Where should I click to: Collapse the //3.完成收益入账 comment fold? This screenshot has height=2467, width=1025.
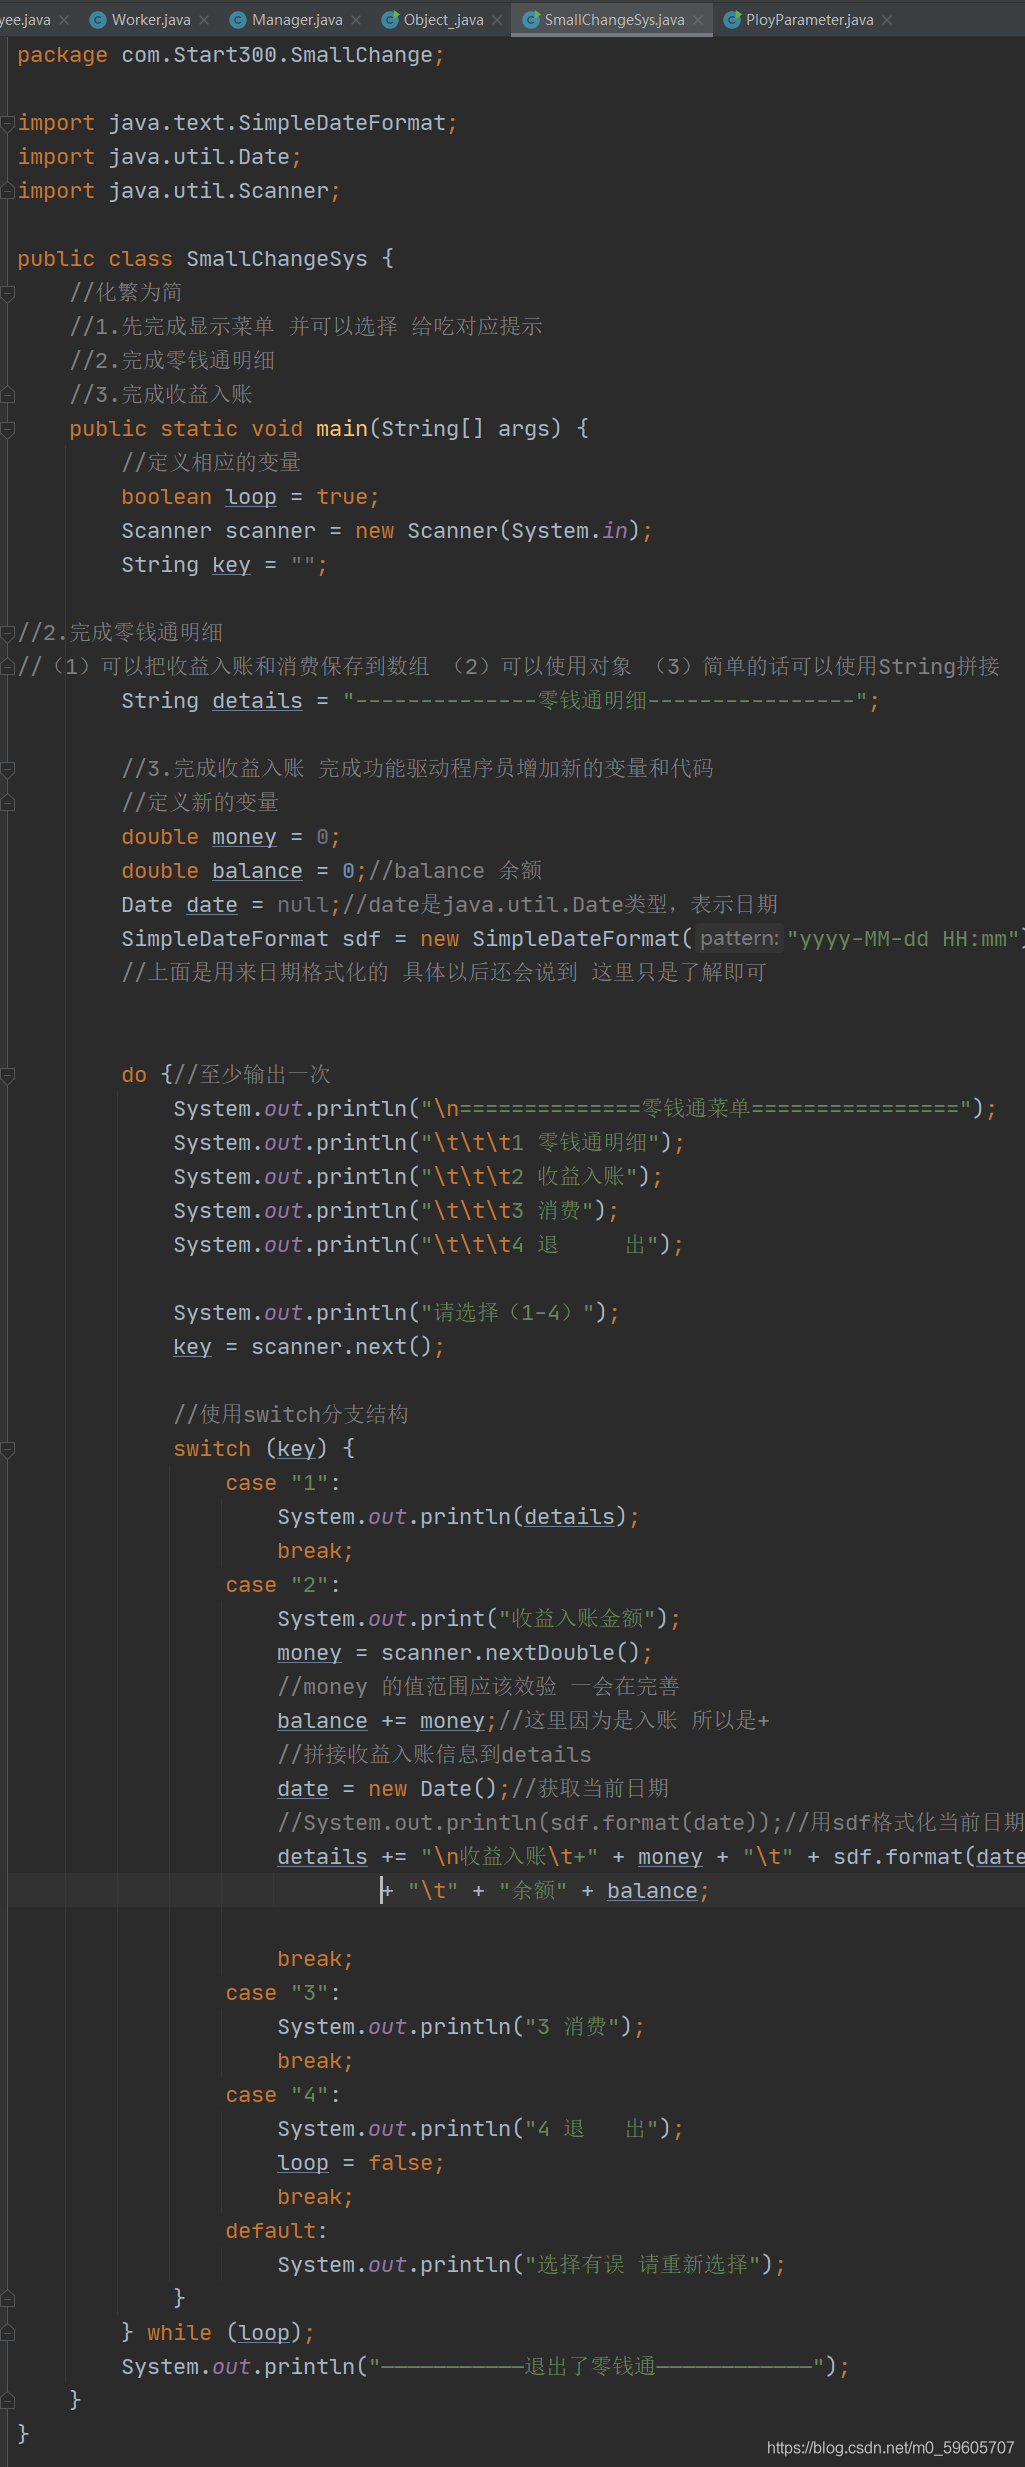tap(8, 769)
